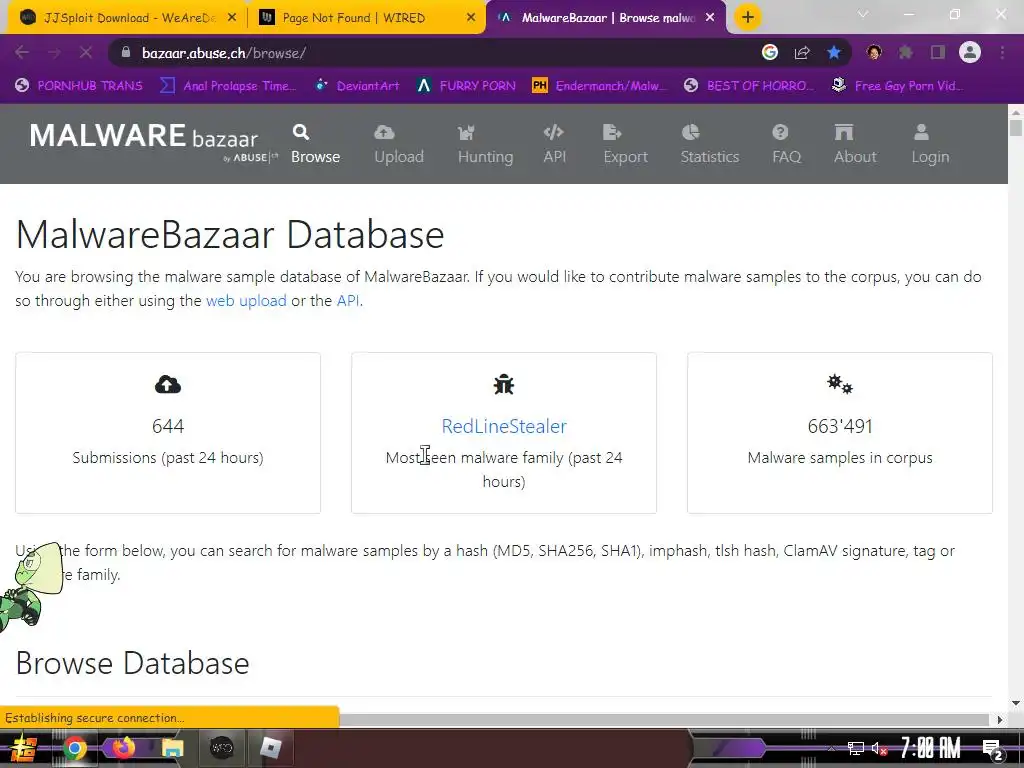This screenshot has width=1024, height=768.
Task: Click the 663'491 samples count
Action: [840, 426]
